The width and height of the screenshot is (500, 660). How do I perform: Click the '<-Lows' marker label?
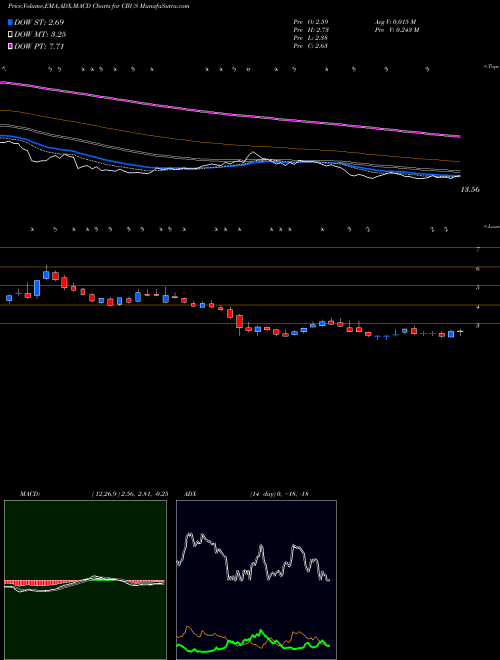[491, 226]
